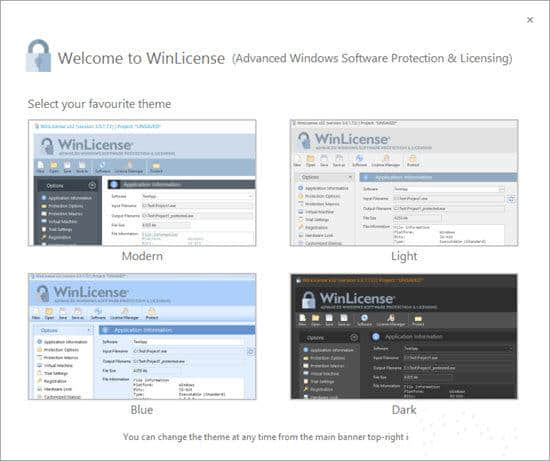
Task: Close the WinLicense welcome dialog
Action: pyautogui.click(x=530, y=20)
